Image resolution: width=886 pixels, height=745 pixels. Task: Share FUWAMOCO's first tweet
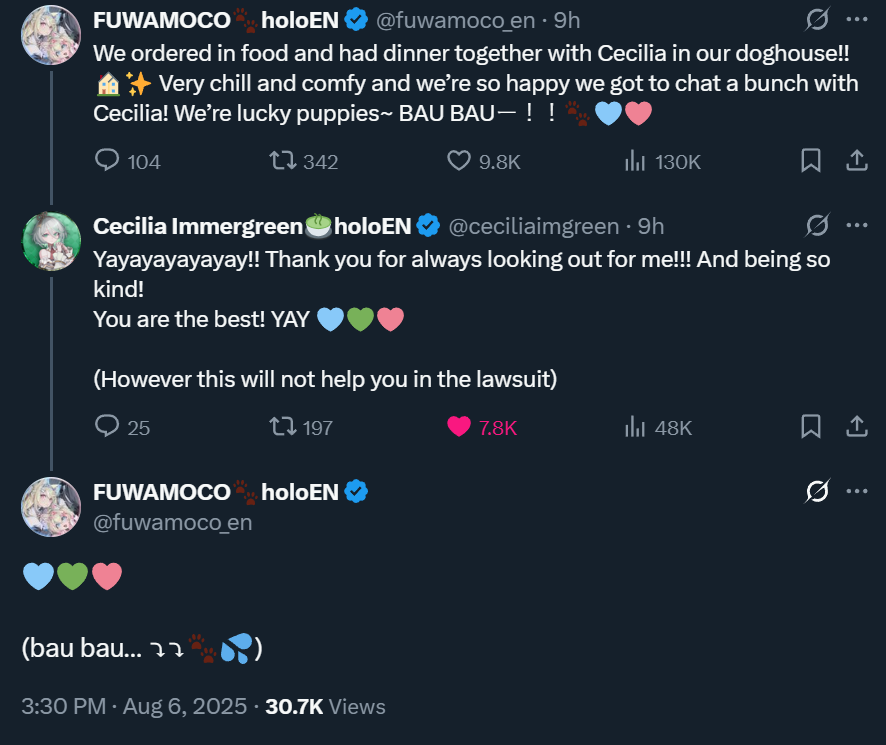[857, 161]
